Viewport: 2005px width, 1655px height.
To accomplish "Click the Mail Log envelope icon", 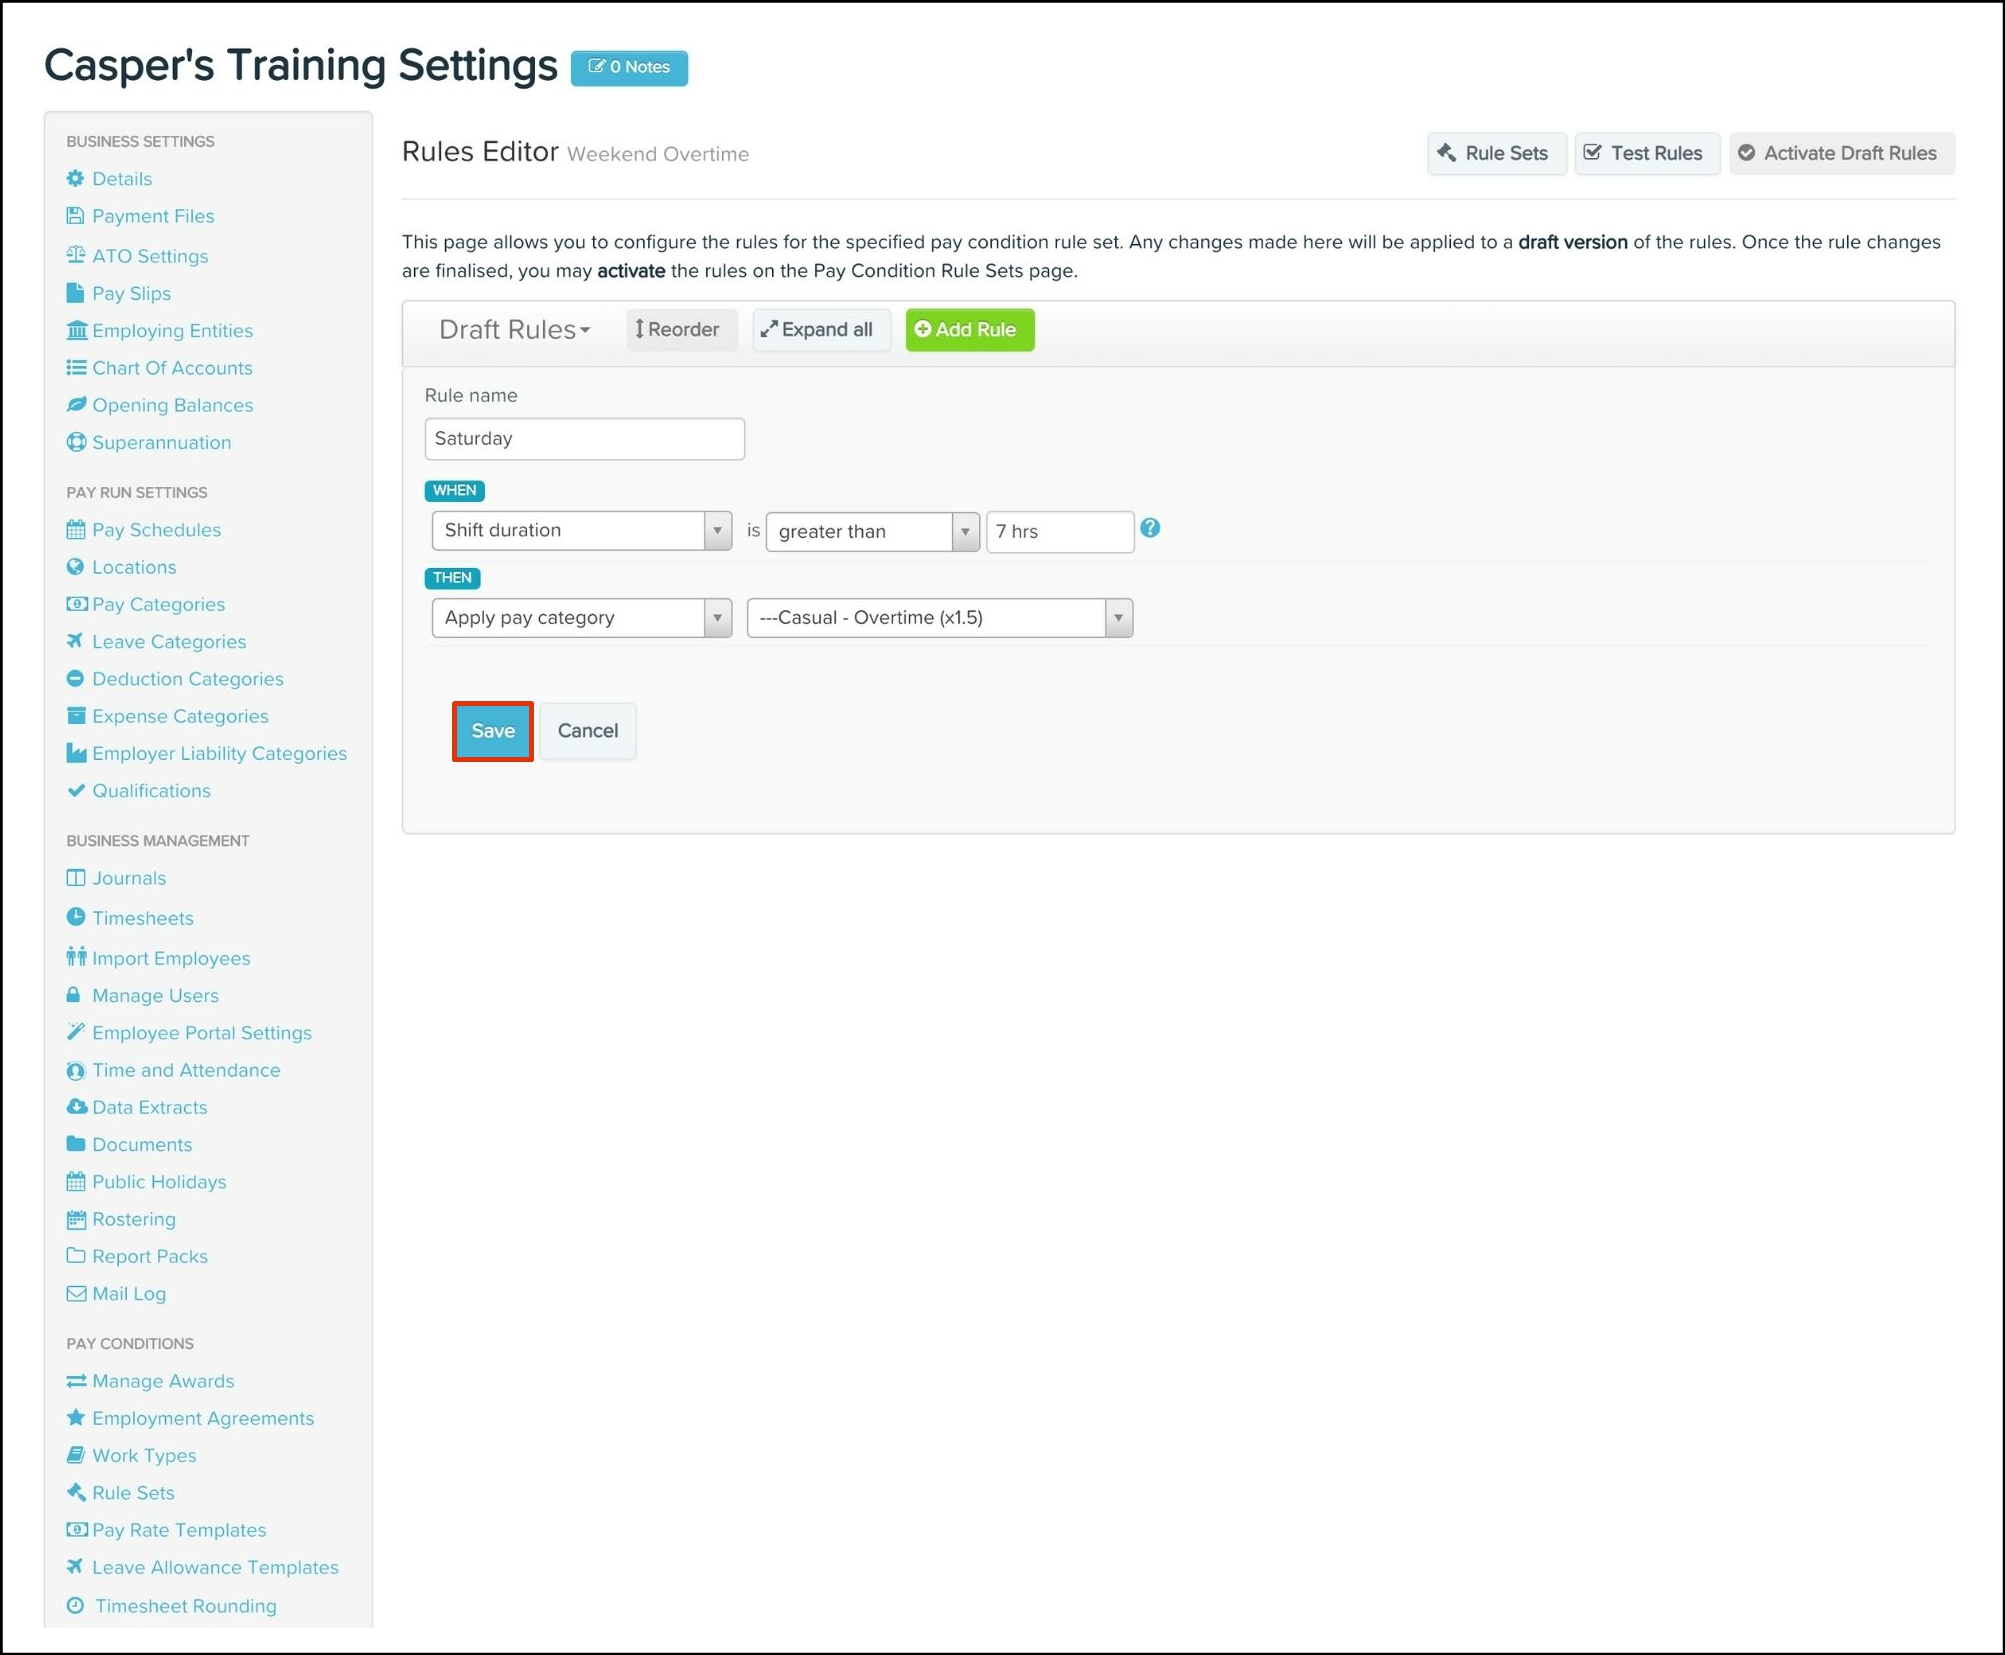I will [x=76, y=1293].
